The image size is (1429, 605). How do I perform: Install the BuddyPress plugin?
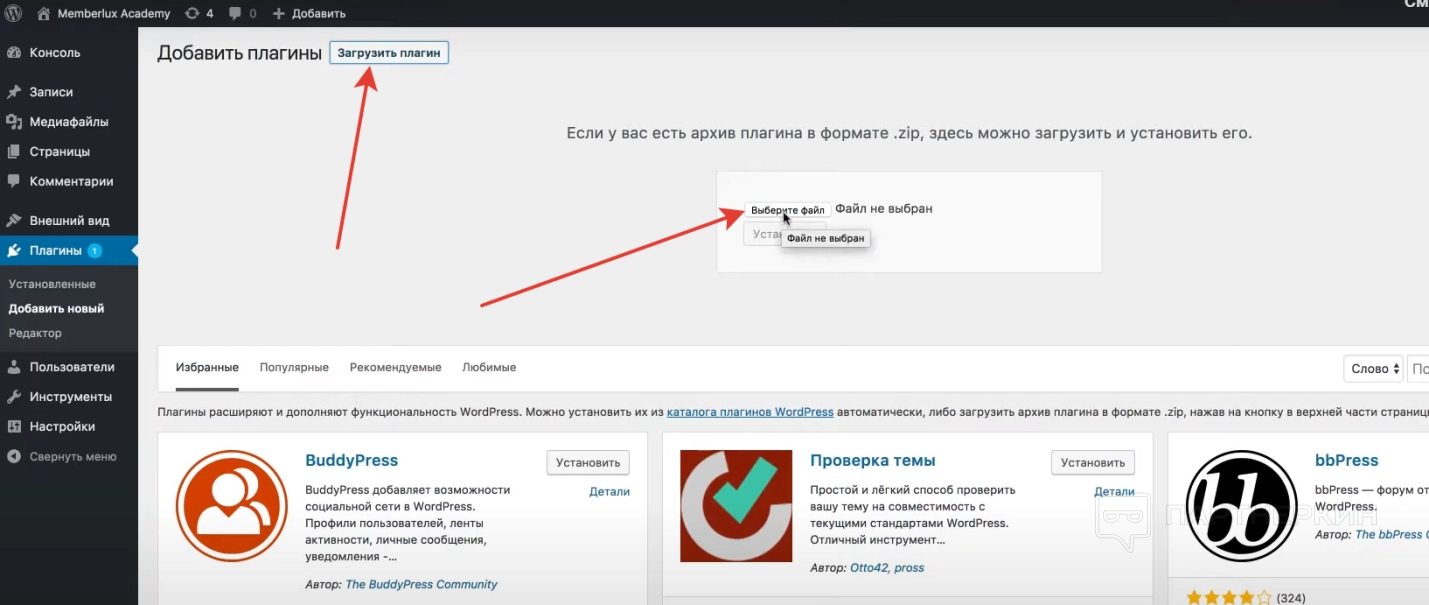click(x=588, y=462)
